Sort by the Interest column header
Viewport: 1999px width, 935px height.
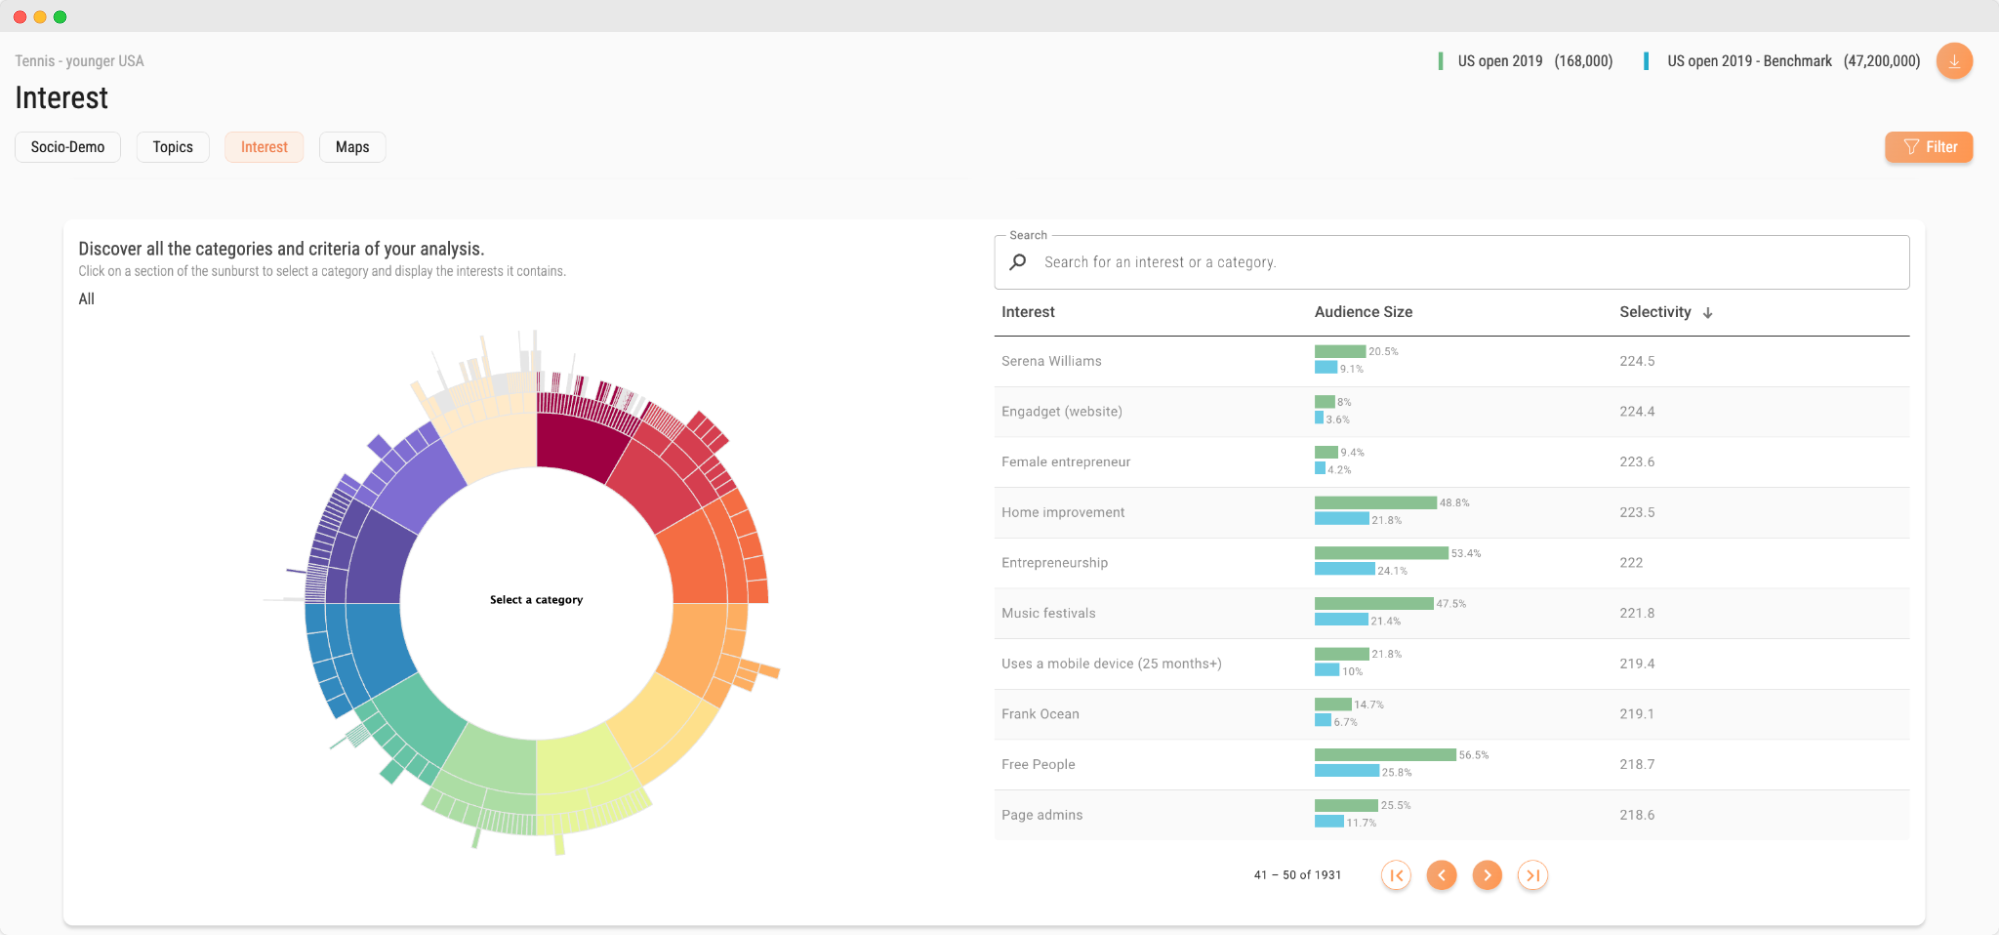[x=1028, y=312]
